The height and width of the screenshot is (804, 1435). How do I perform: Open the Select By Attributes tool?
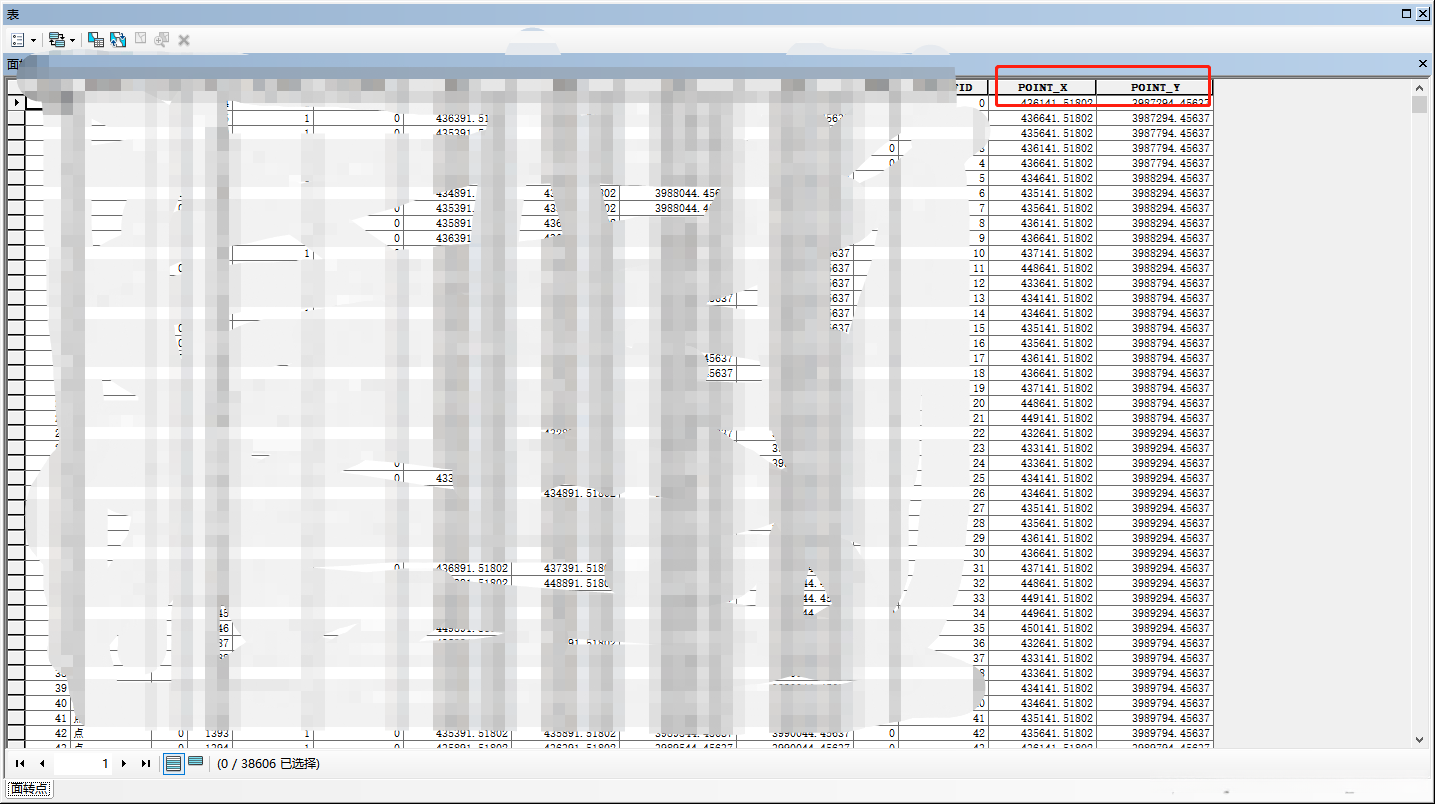(96, 40)
